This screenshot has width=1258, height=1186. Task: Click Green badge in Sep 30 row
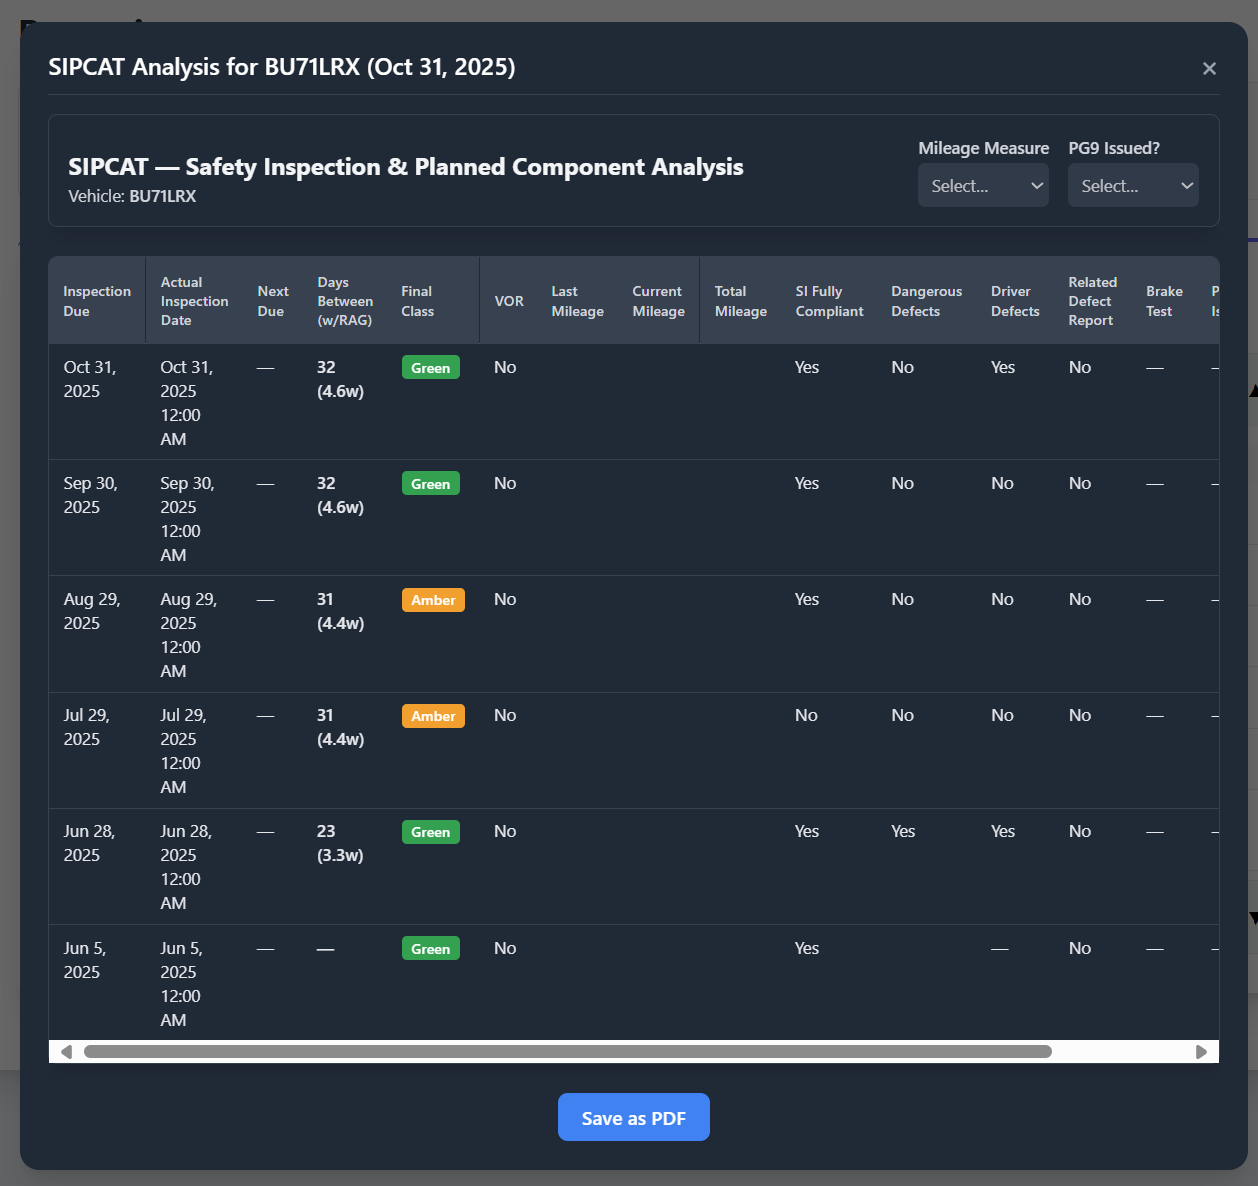[430, 484]
